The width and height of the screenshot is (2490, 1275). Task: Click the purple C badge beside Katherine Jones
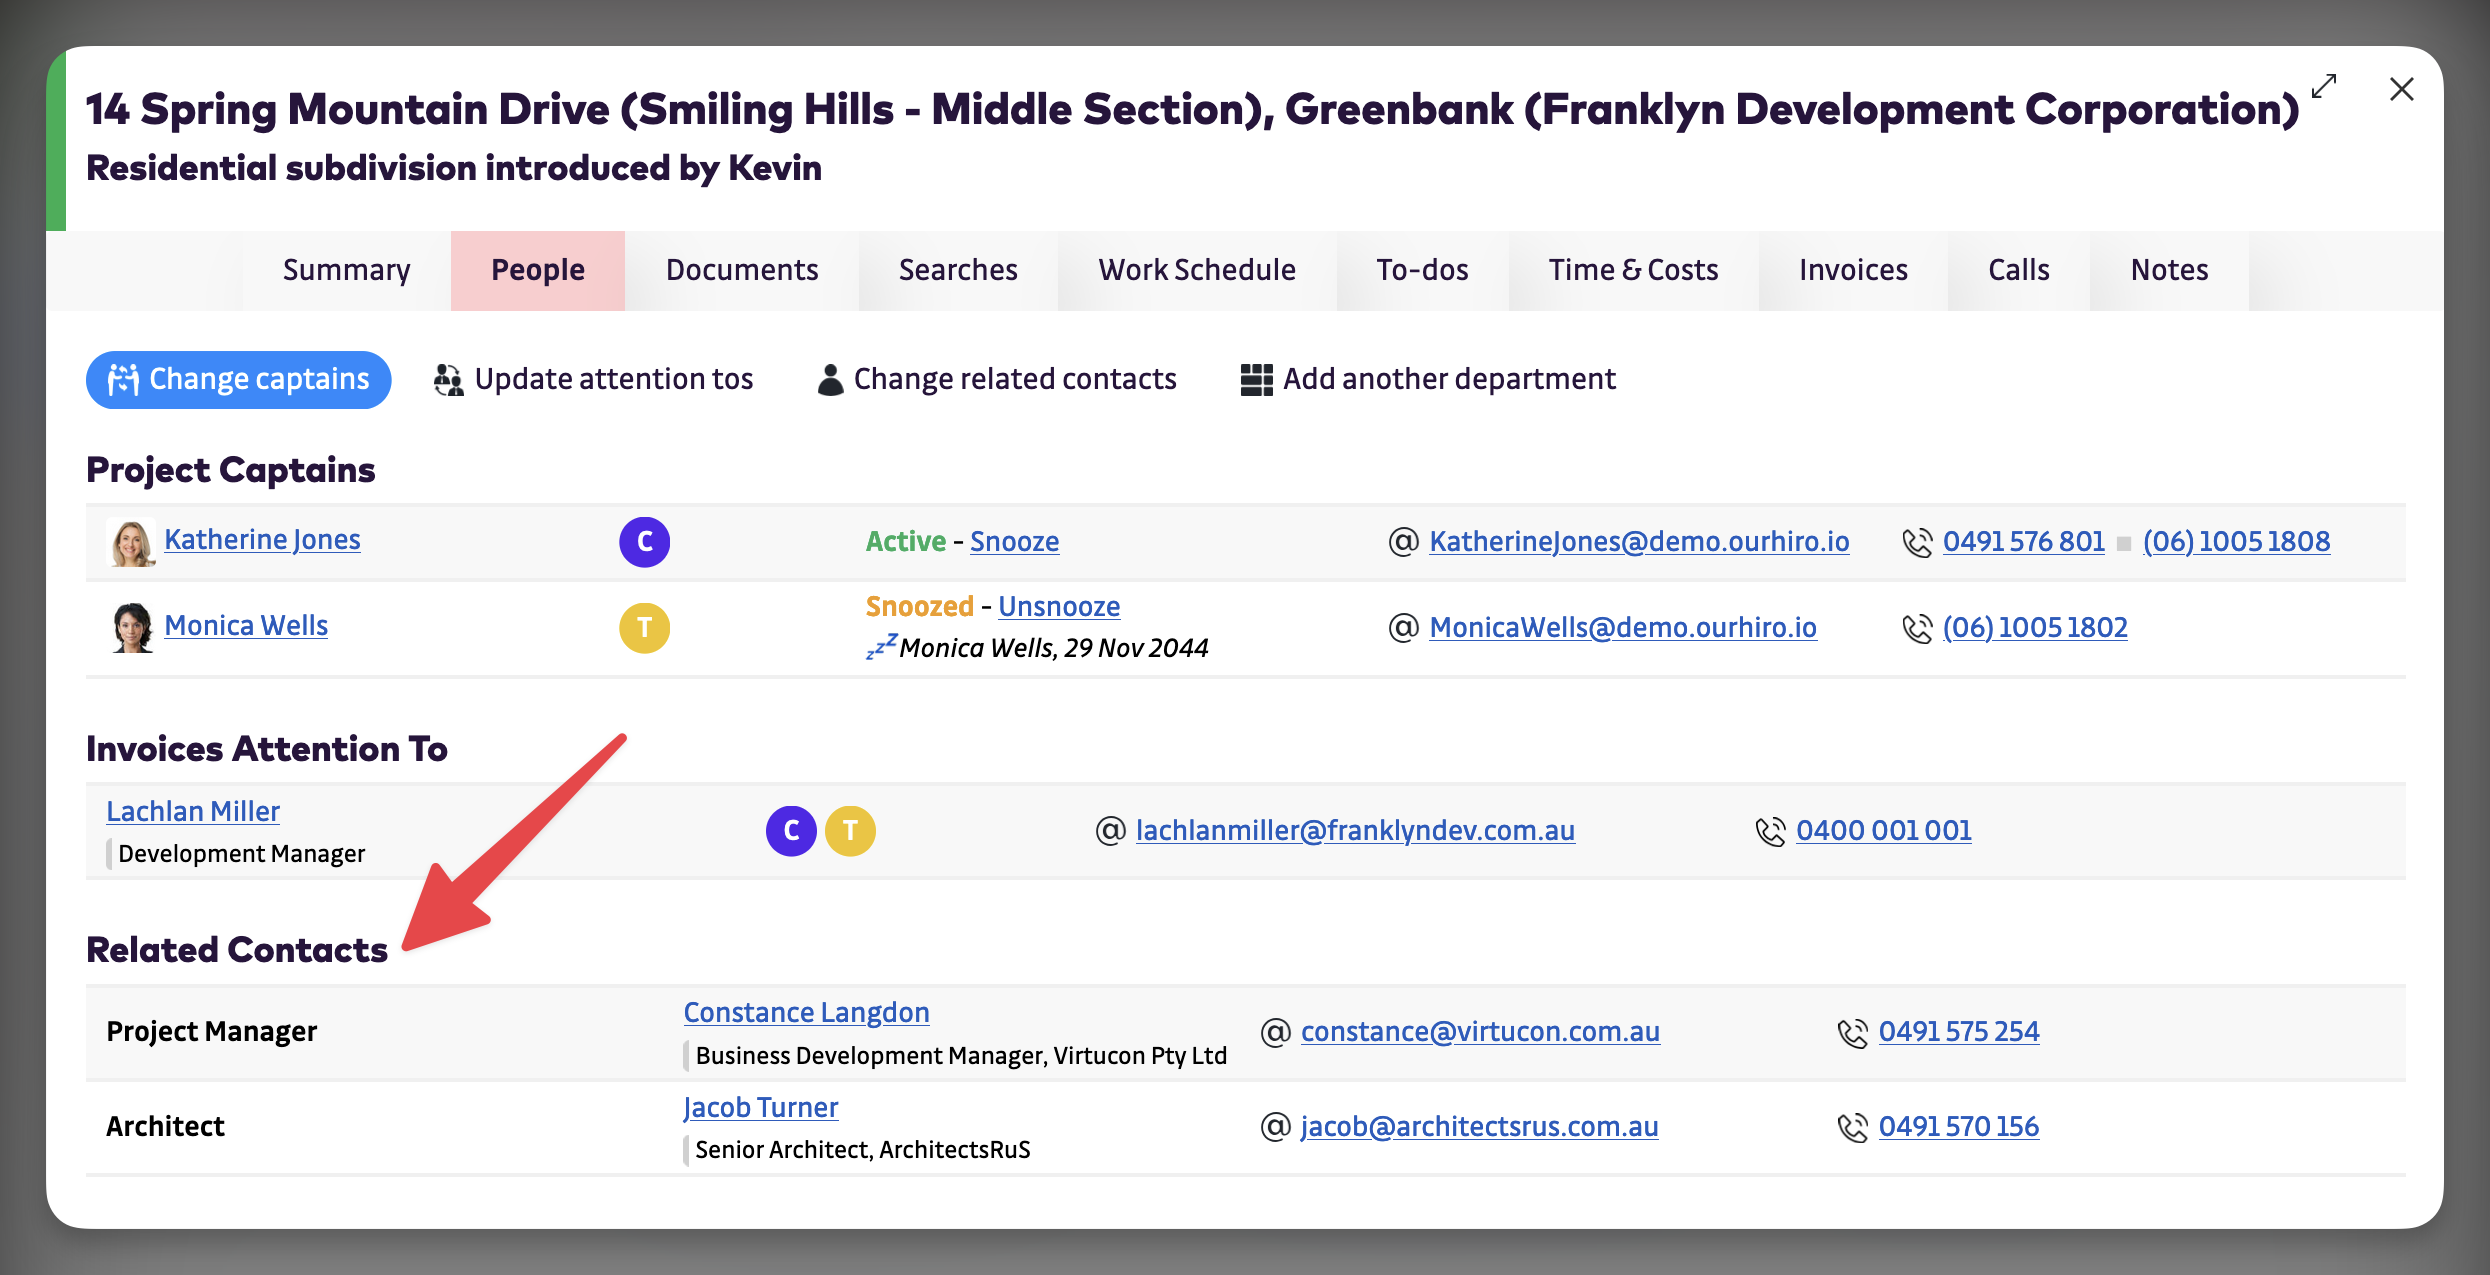tap(644, 542)
